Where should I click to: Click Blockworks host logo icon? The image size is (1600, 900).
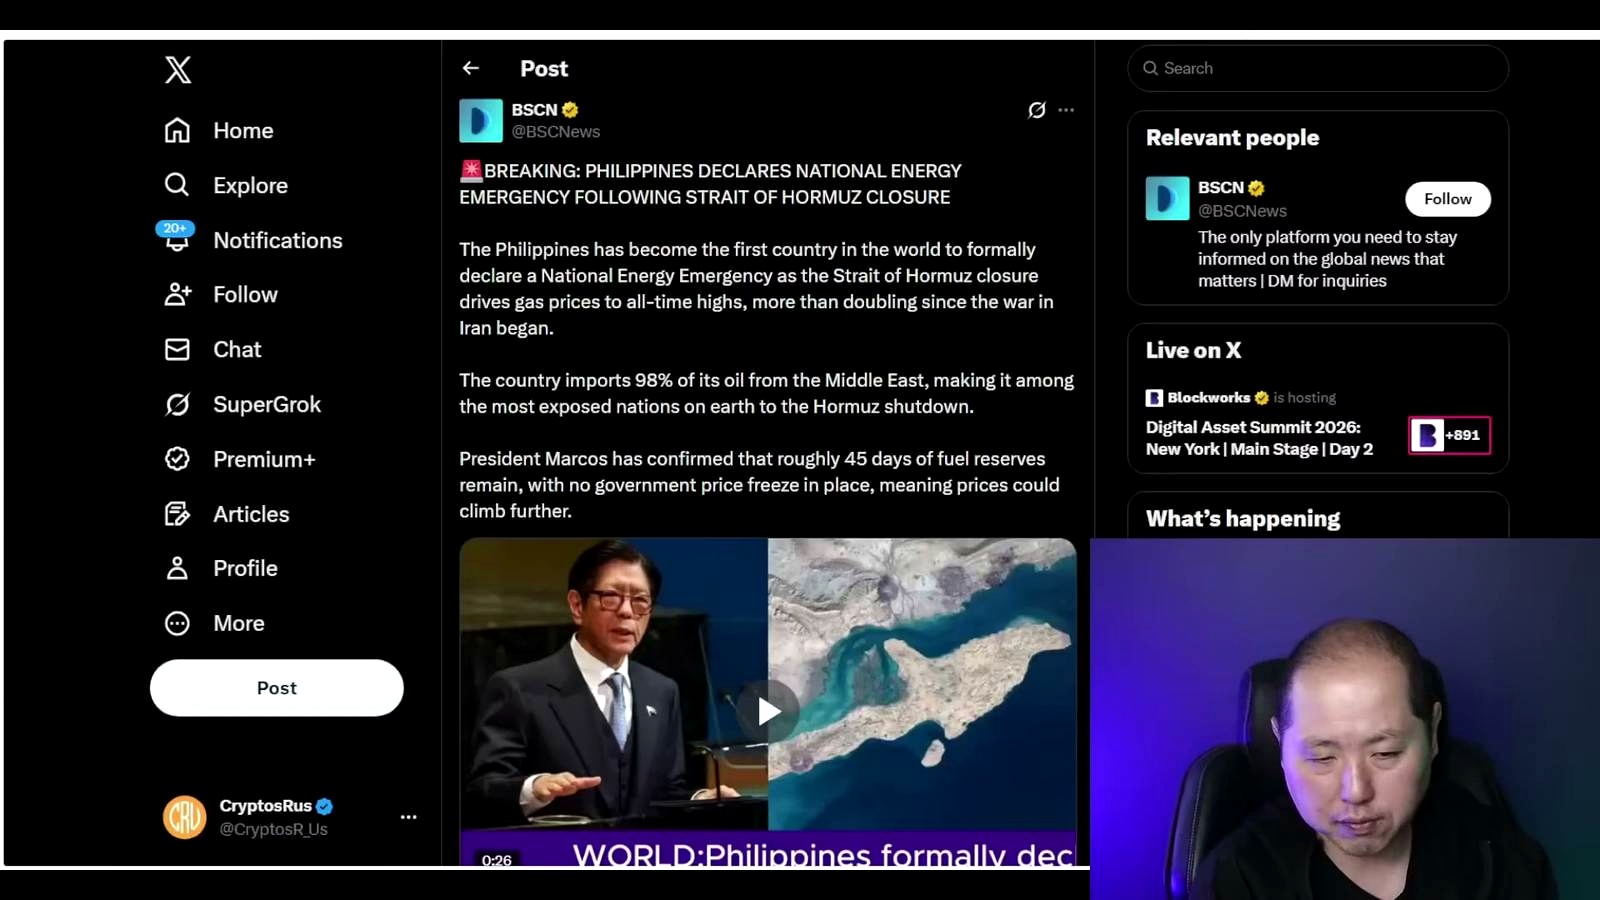(x=1154, y=398)
